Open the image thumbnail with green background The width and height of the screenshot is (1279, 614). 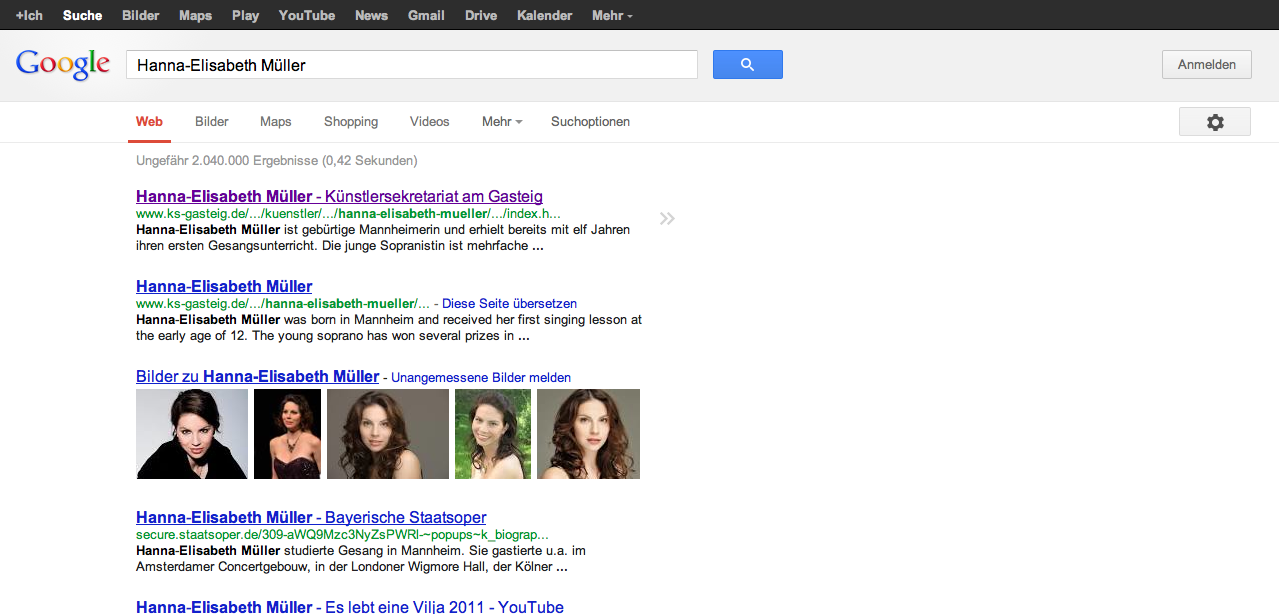(x=492, y=434)
